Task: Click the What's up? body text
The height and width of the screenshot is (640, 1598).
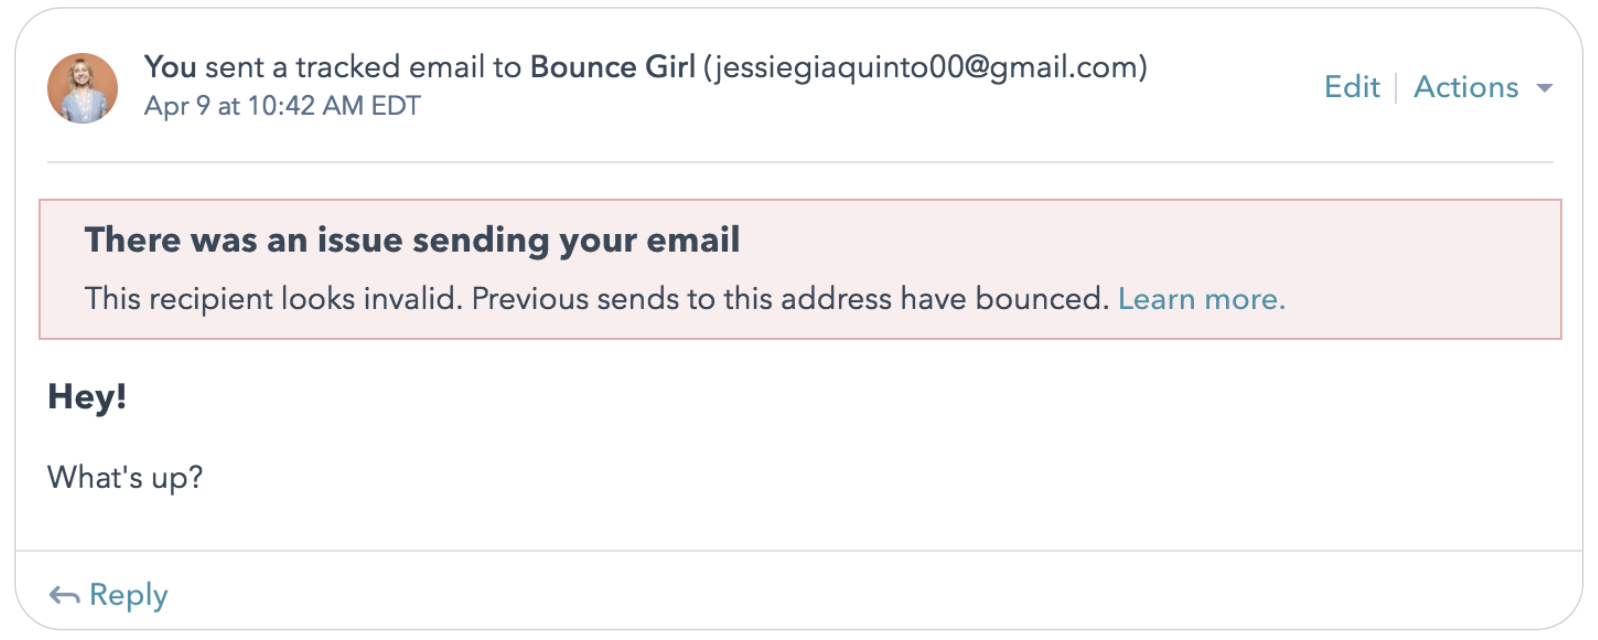Action: tap(125, 478)
